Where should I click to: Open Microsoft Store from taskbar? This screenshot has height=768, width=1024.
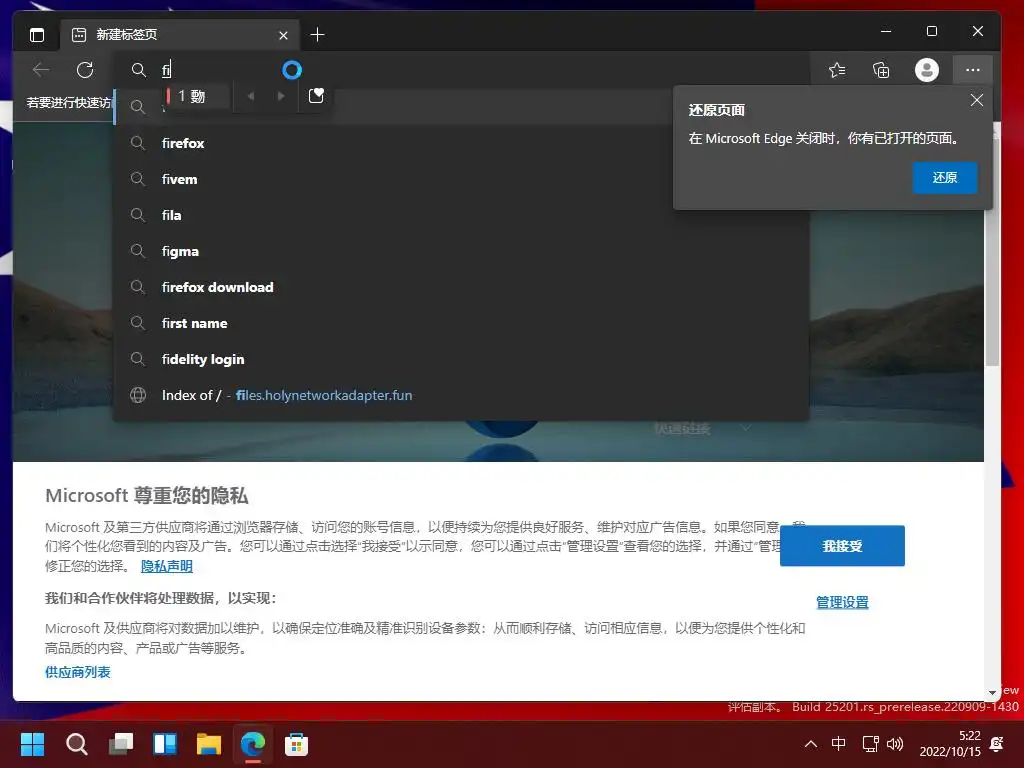(x=296, y=744)
